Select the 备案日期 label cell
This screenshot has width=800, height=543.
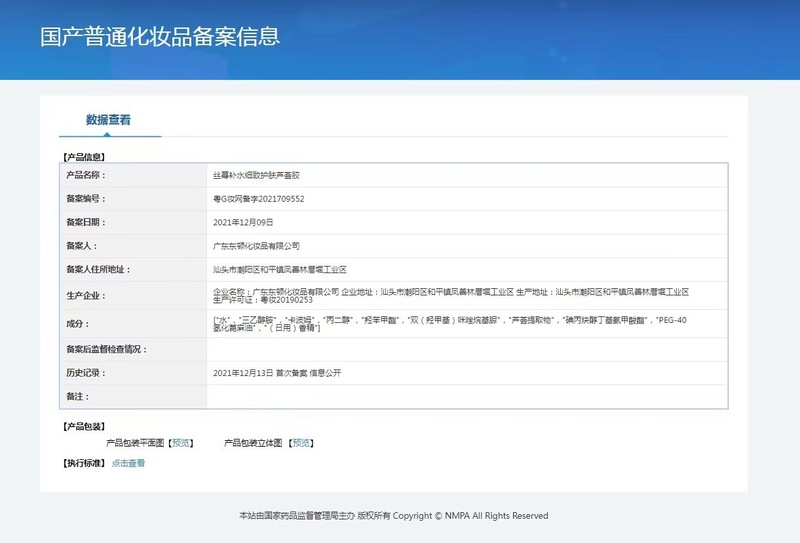(133, 222)
